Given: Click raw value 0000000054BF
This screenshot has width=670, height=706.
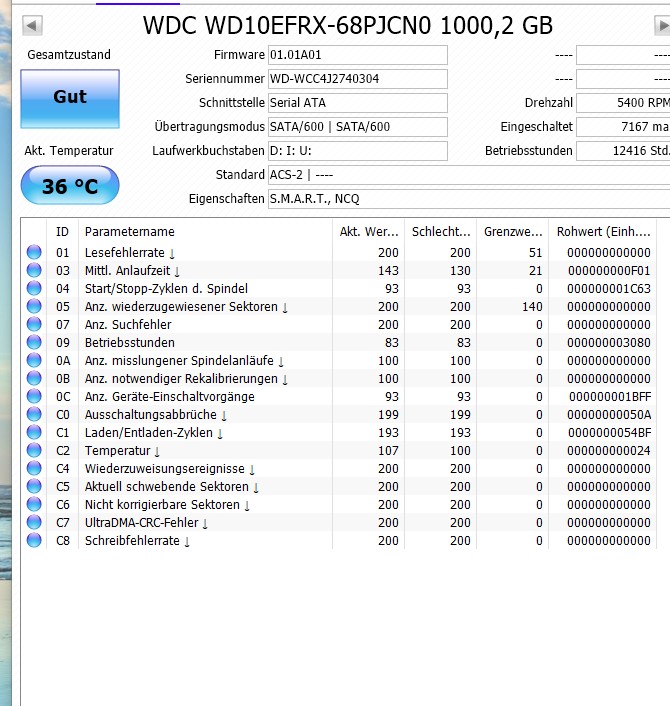Looking at the screenshot, I should 610,433.
